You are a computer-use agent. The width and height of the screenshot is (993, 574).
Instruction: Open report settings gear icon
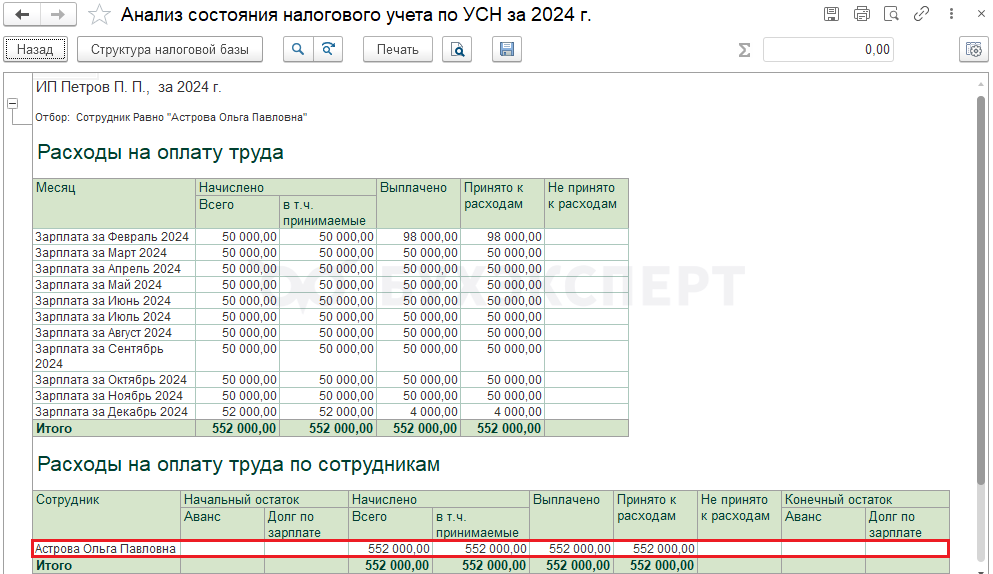click(x=973, y=49)
